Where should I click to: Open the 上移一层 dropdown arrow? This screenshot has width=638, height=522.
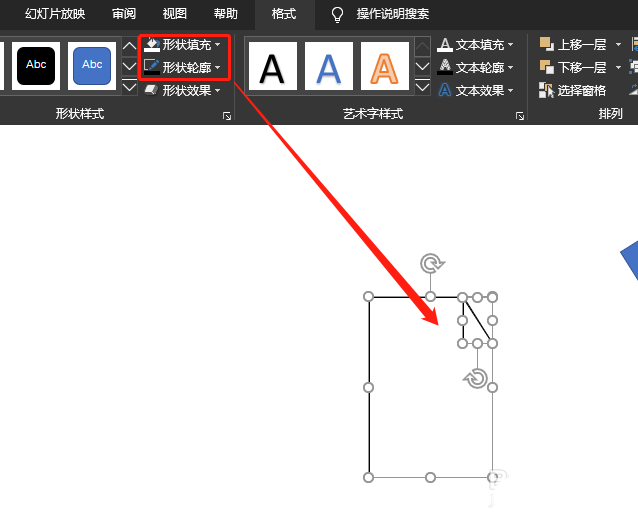point(618,44)
